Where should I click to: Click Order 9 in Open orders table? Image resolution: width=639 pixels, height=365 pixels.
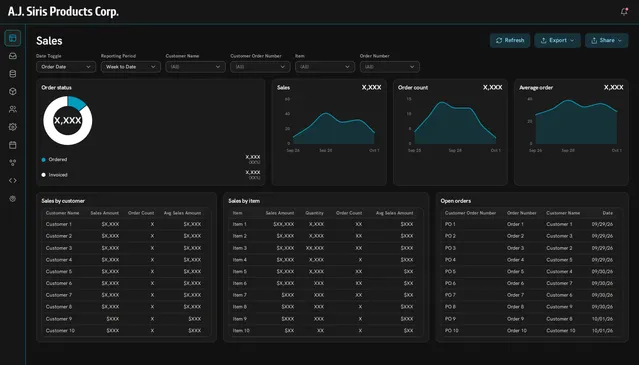516,319
